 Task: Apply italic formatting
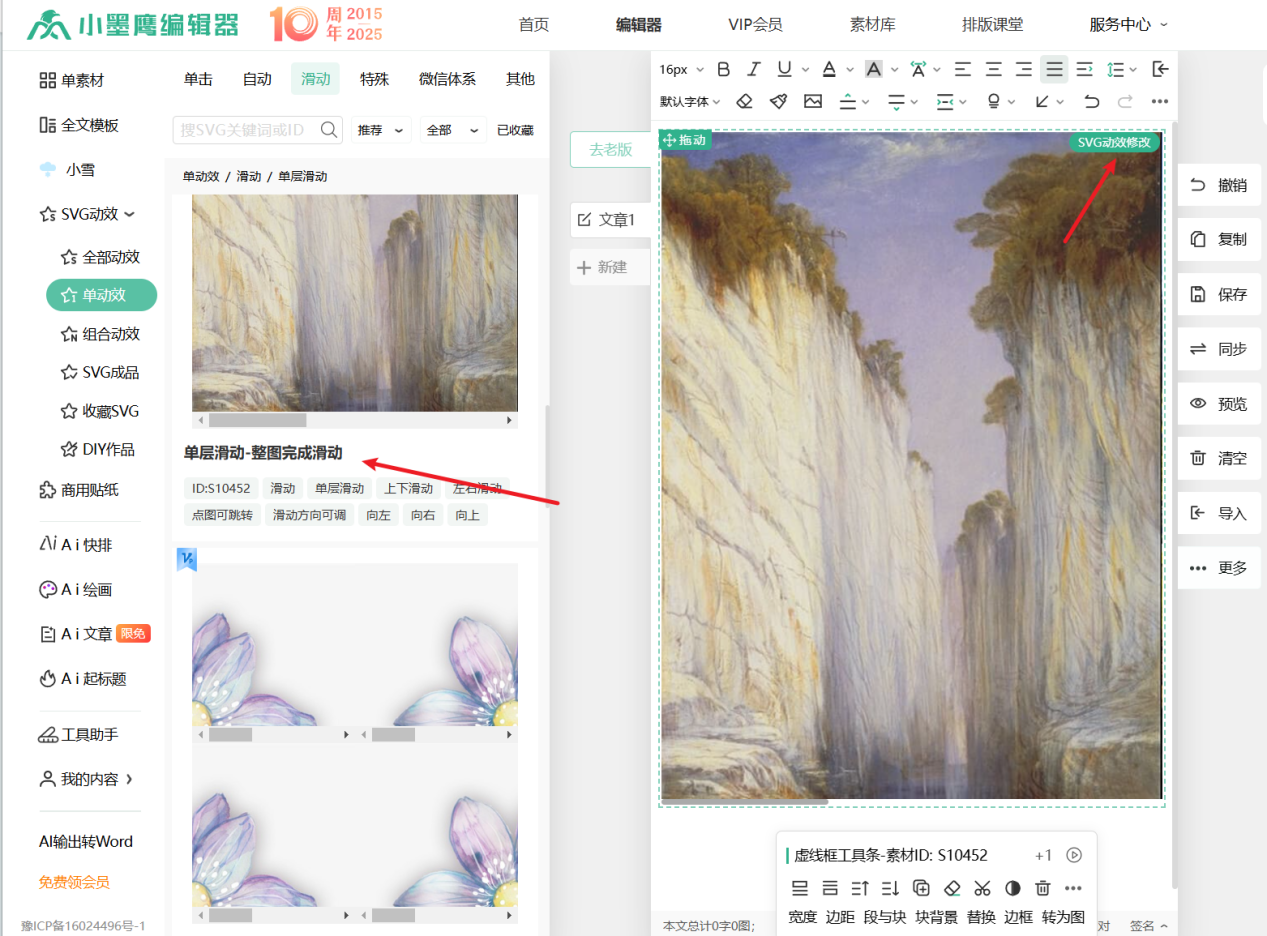pyautogui.click(x=754, y=69)
